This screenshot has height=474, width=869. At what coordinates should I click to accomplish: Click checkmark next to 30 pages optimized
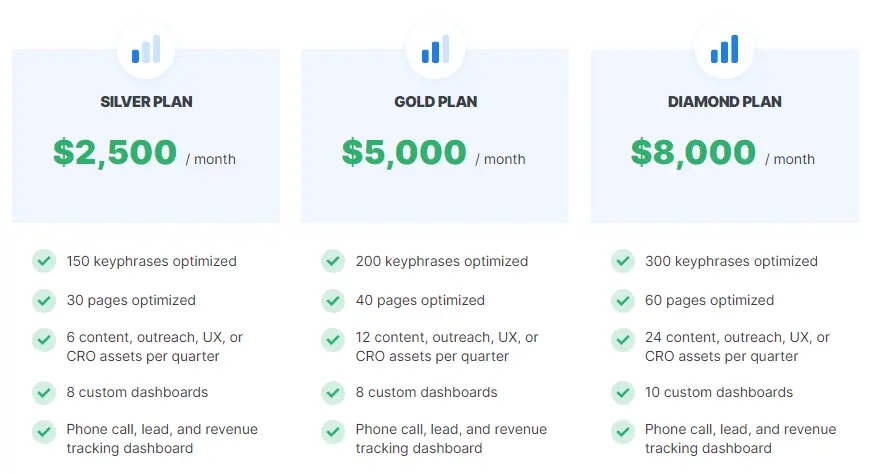pos(44,300)
